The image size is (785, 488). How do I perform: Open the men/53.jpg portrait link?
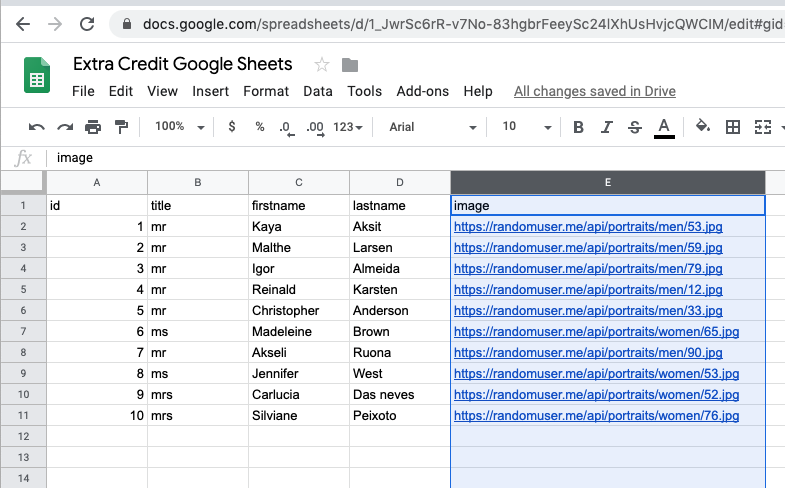point(588,226)
